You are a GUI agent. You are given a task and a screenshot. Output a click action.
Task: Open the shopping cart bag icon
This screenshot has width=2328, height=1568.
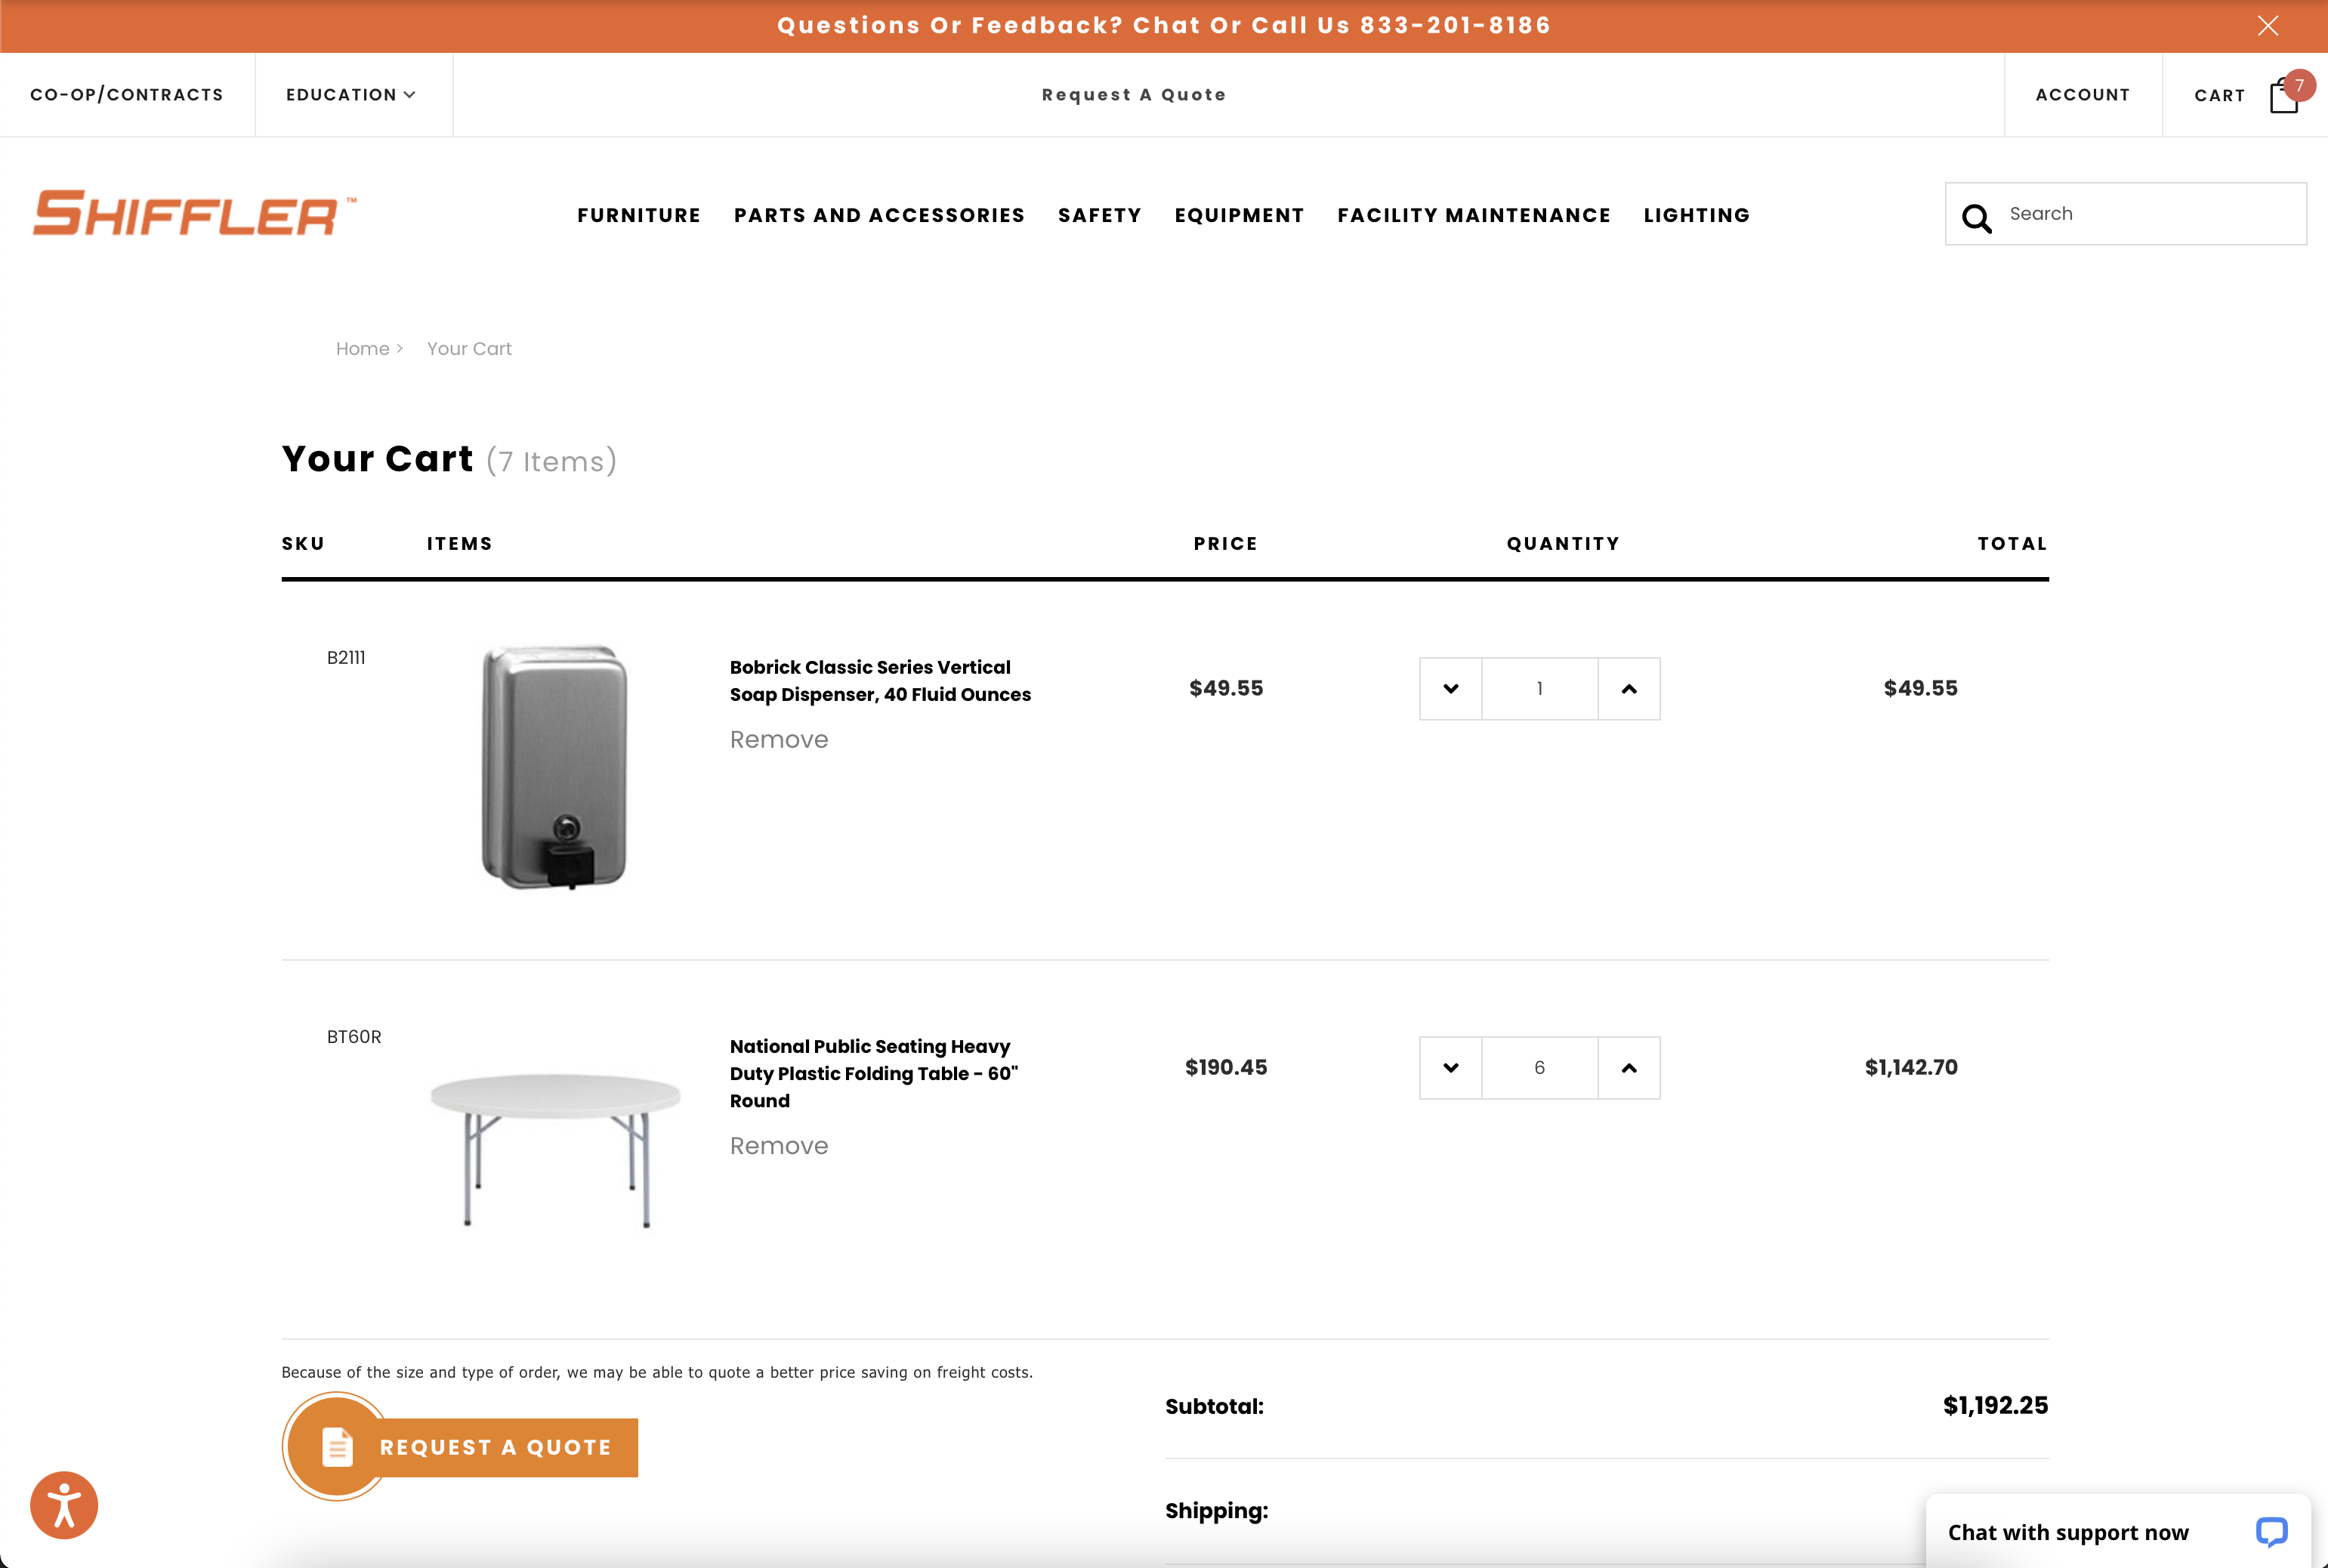[2283, 96]
